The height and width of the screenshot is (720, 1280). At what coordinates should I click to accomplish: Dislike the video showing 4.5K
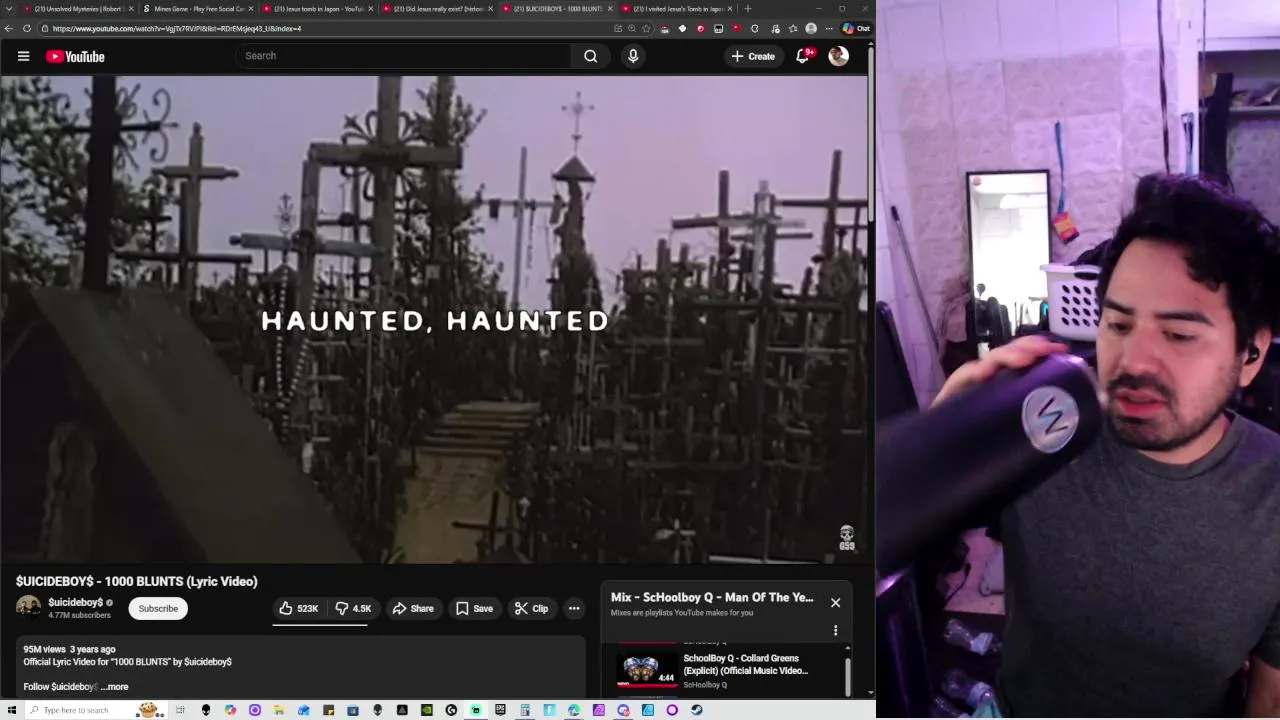[x=354, y=608]
